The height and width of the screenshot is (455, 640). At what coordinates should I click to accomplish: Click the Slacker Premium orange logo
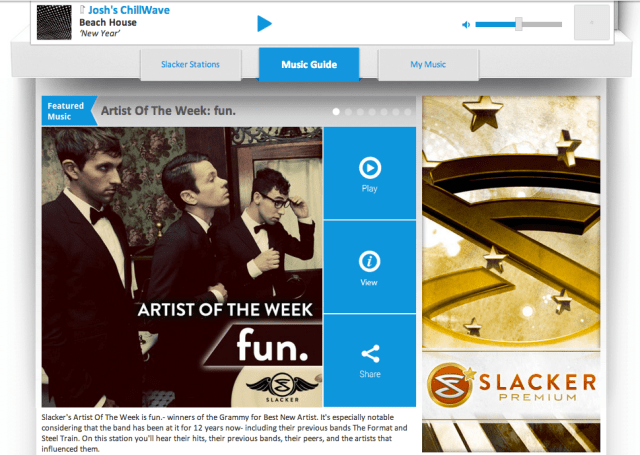(x=450, y=385)
